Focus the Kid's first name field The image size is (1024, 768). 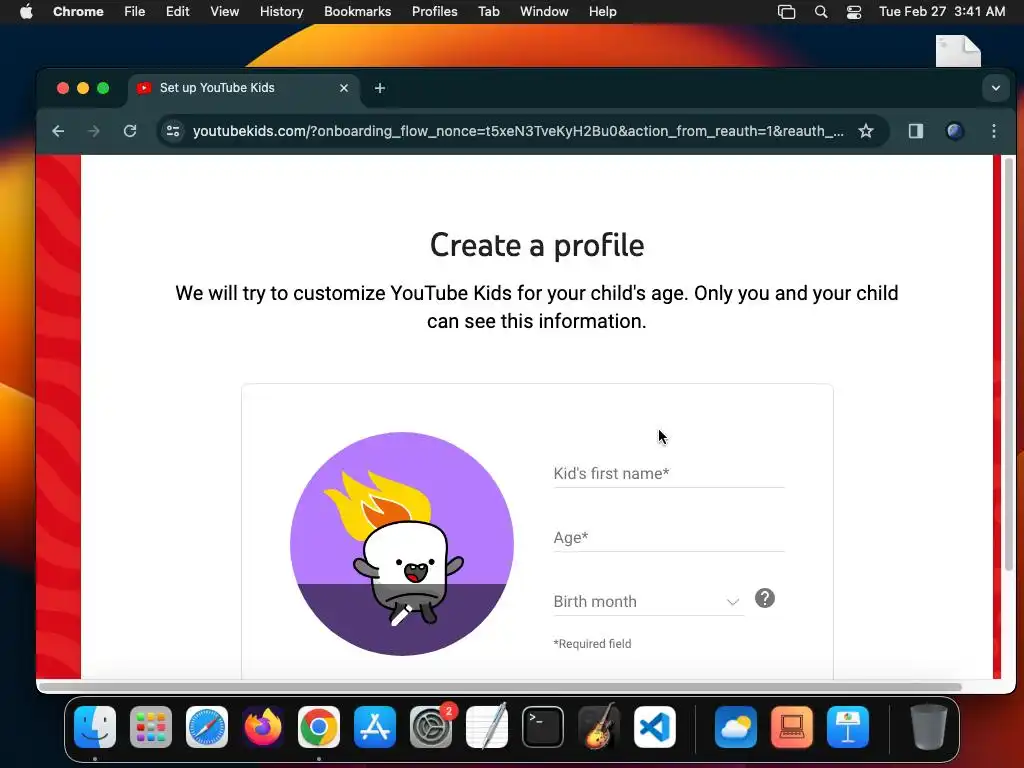tap(669, 473)
